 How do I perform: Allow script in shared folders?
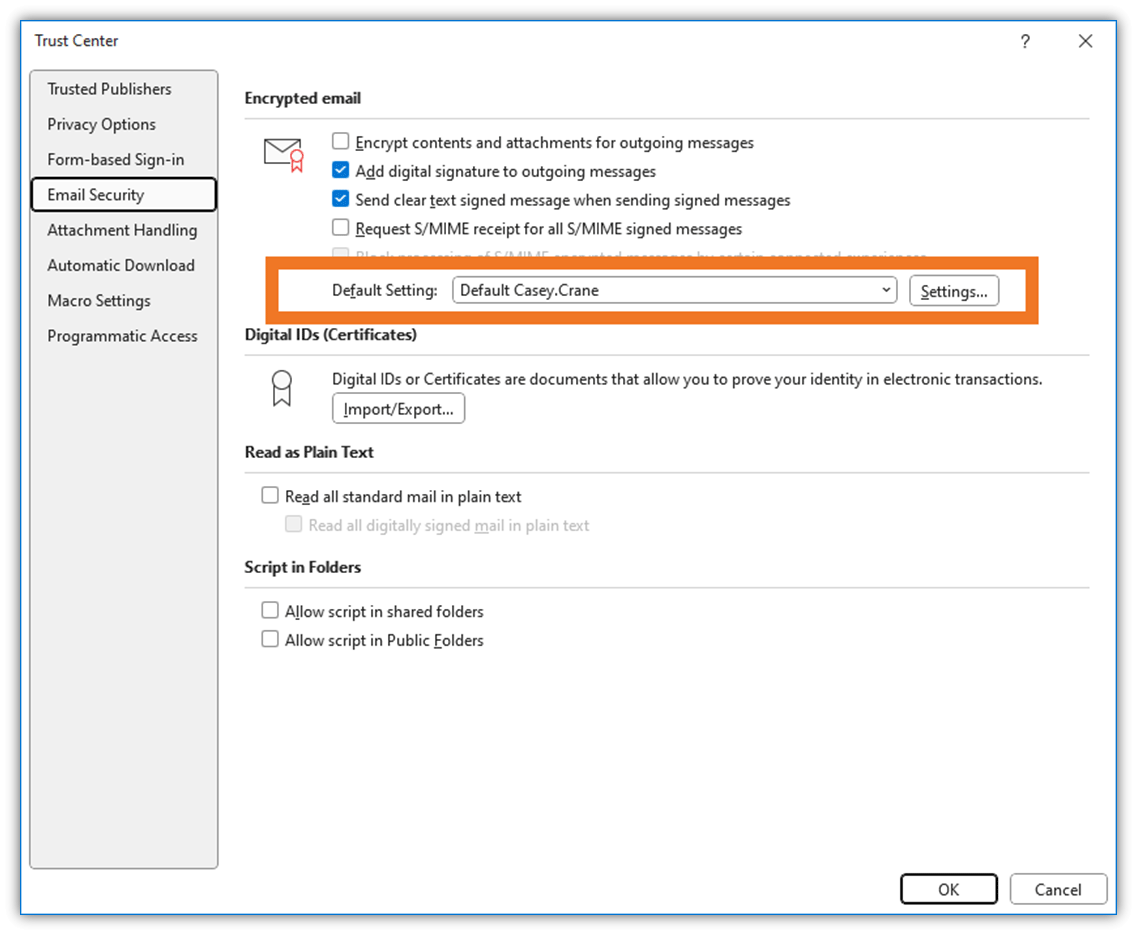click(x=270, y=611)
